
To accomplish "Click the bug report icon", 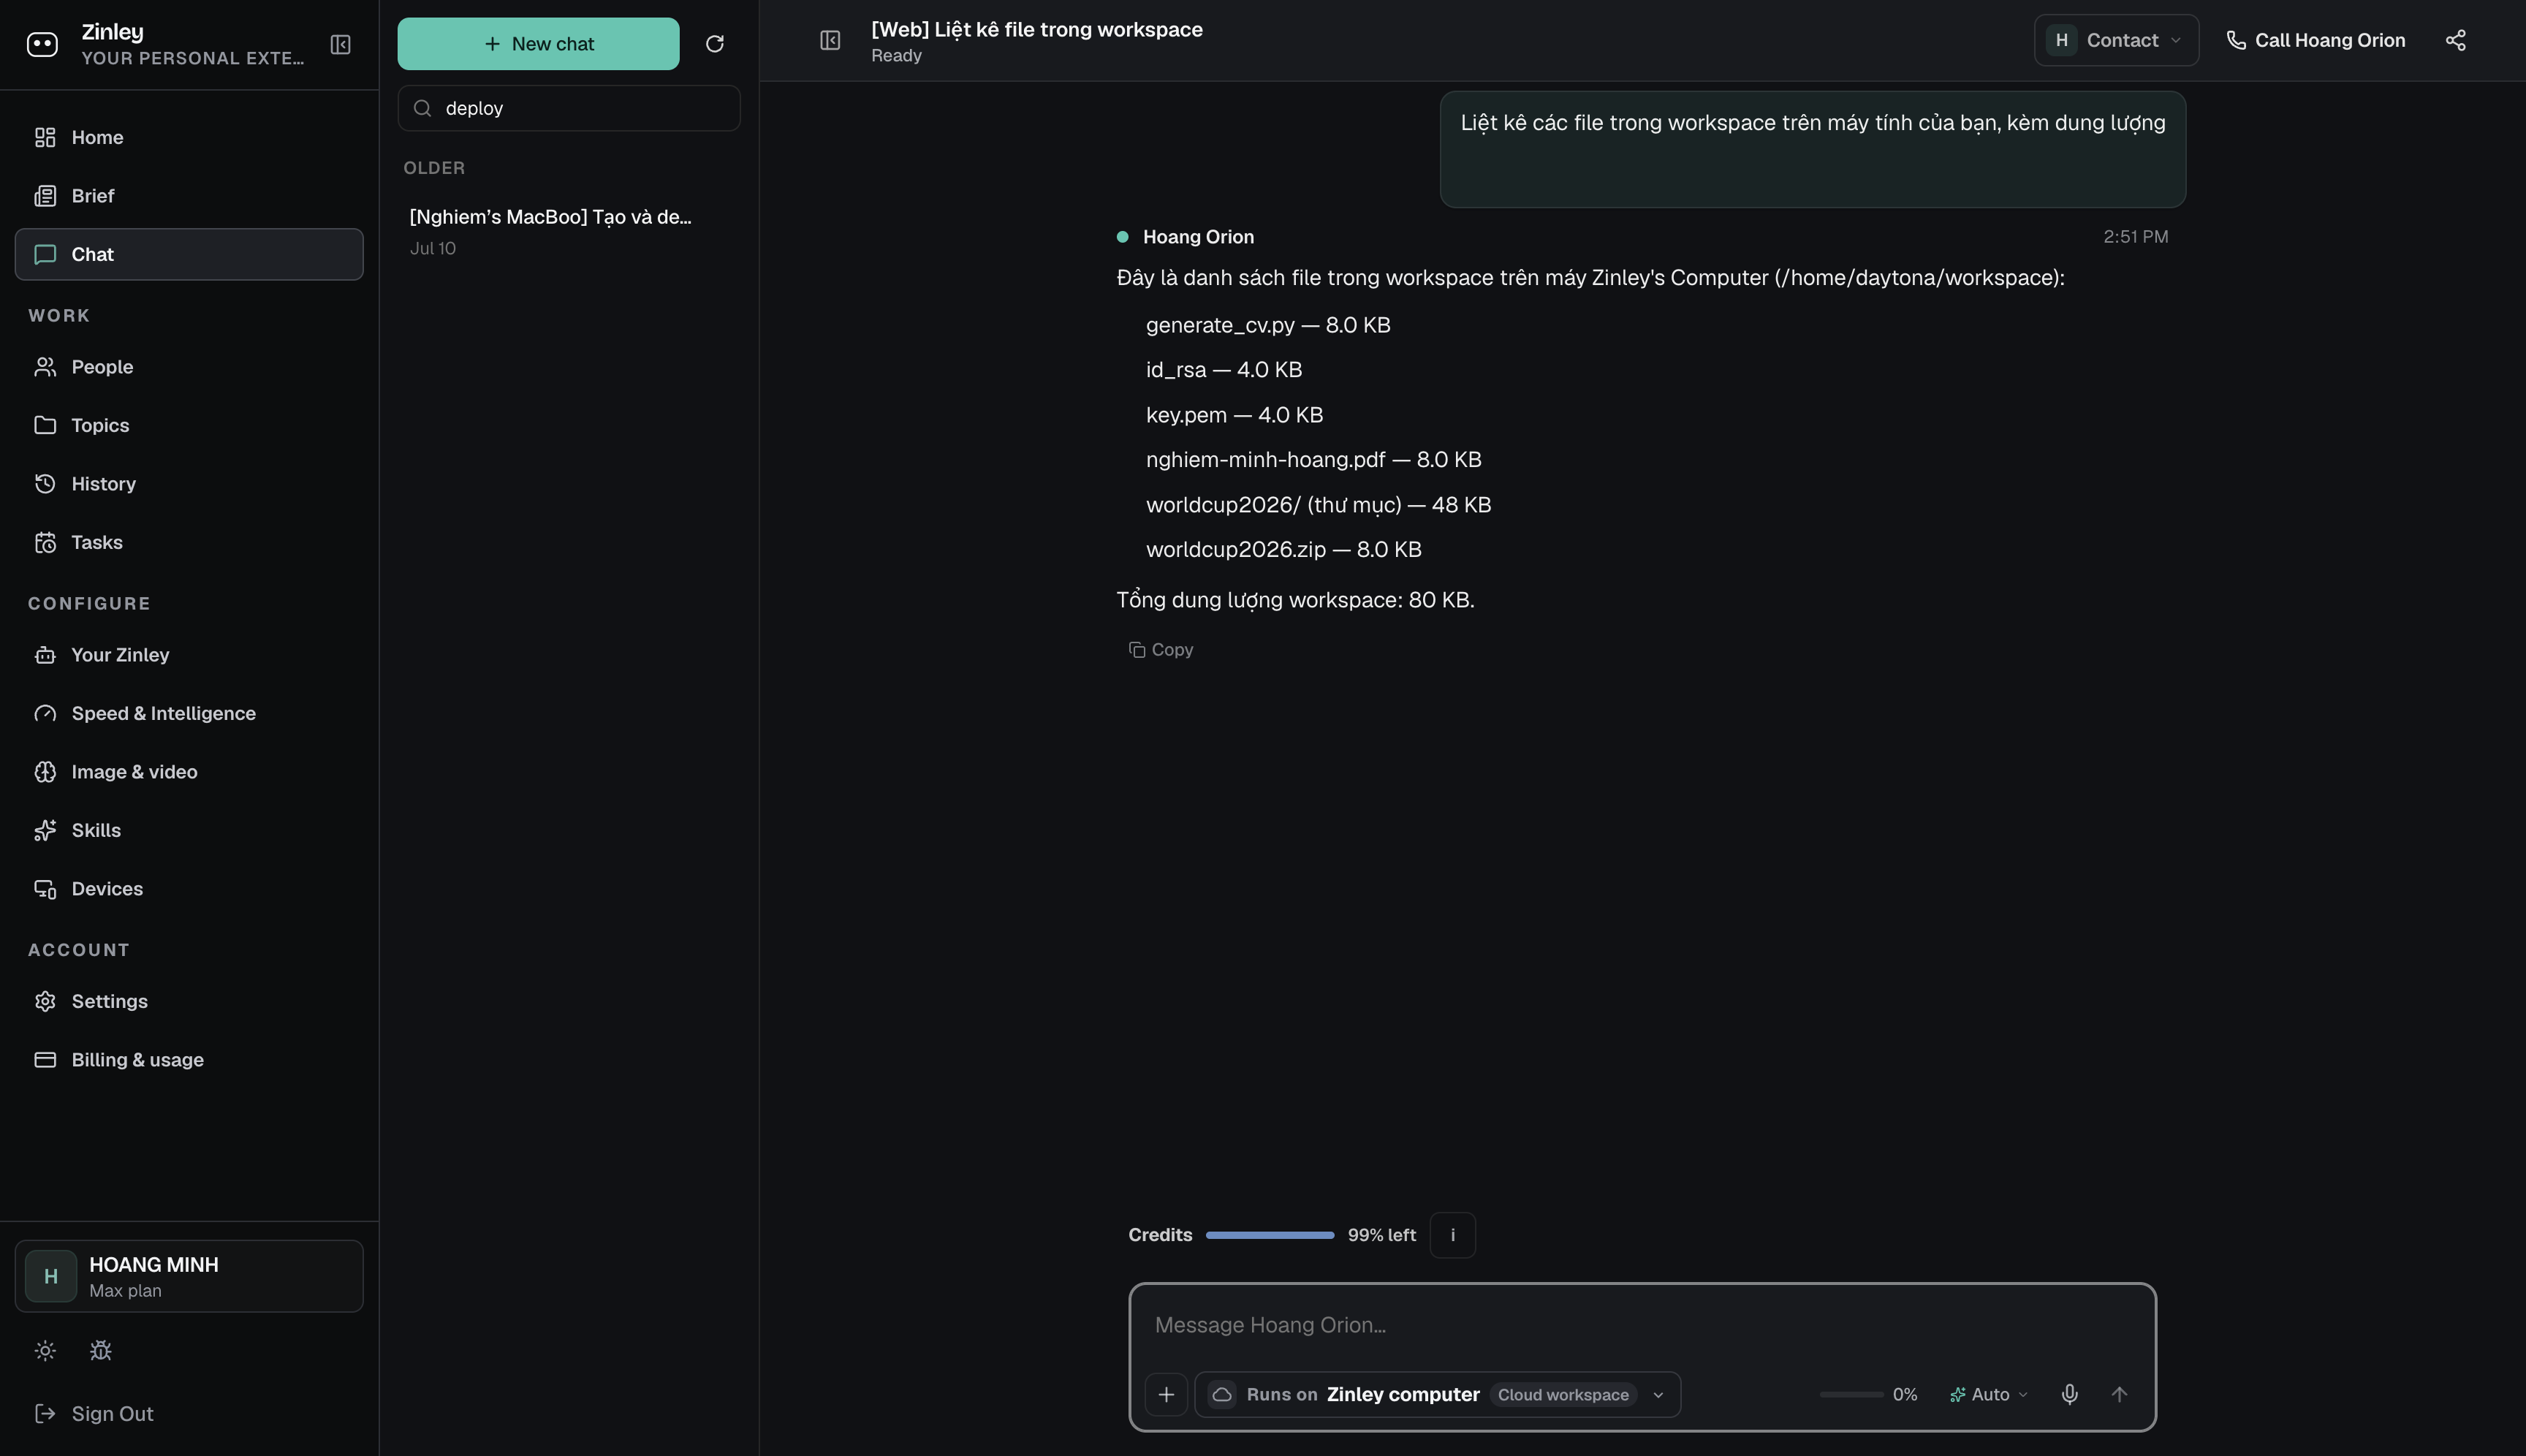I will [x=100, y=1351].
